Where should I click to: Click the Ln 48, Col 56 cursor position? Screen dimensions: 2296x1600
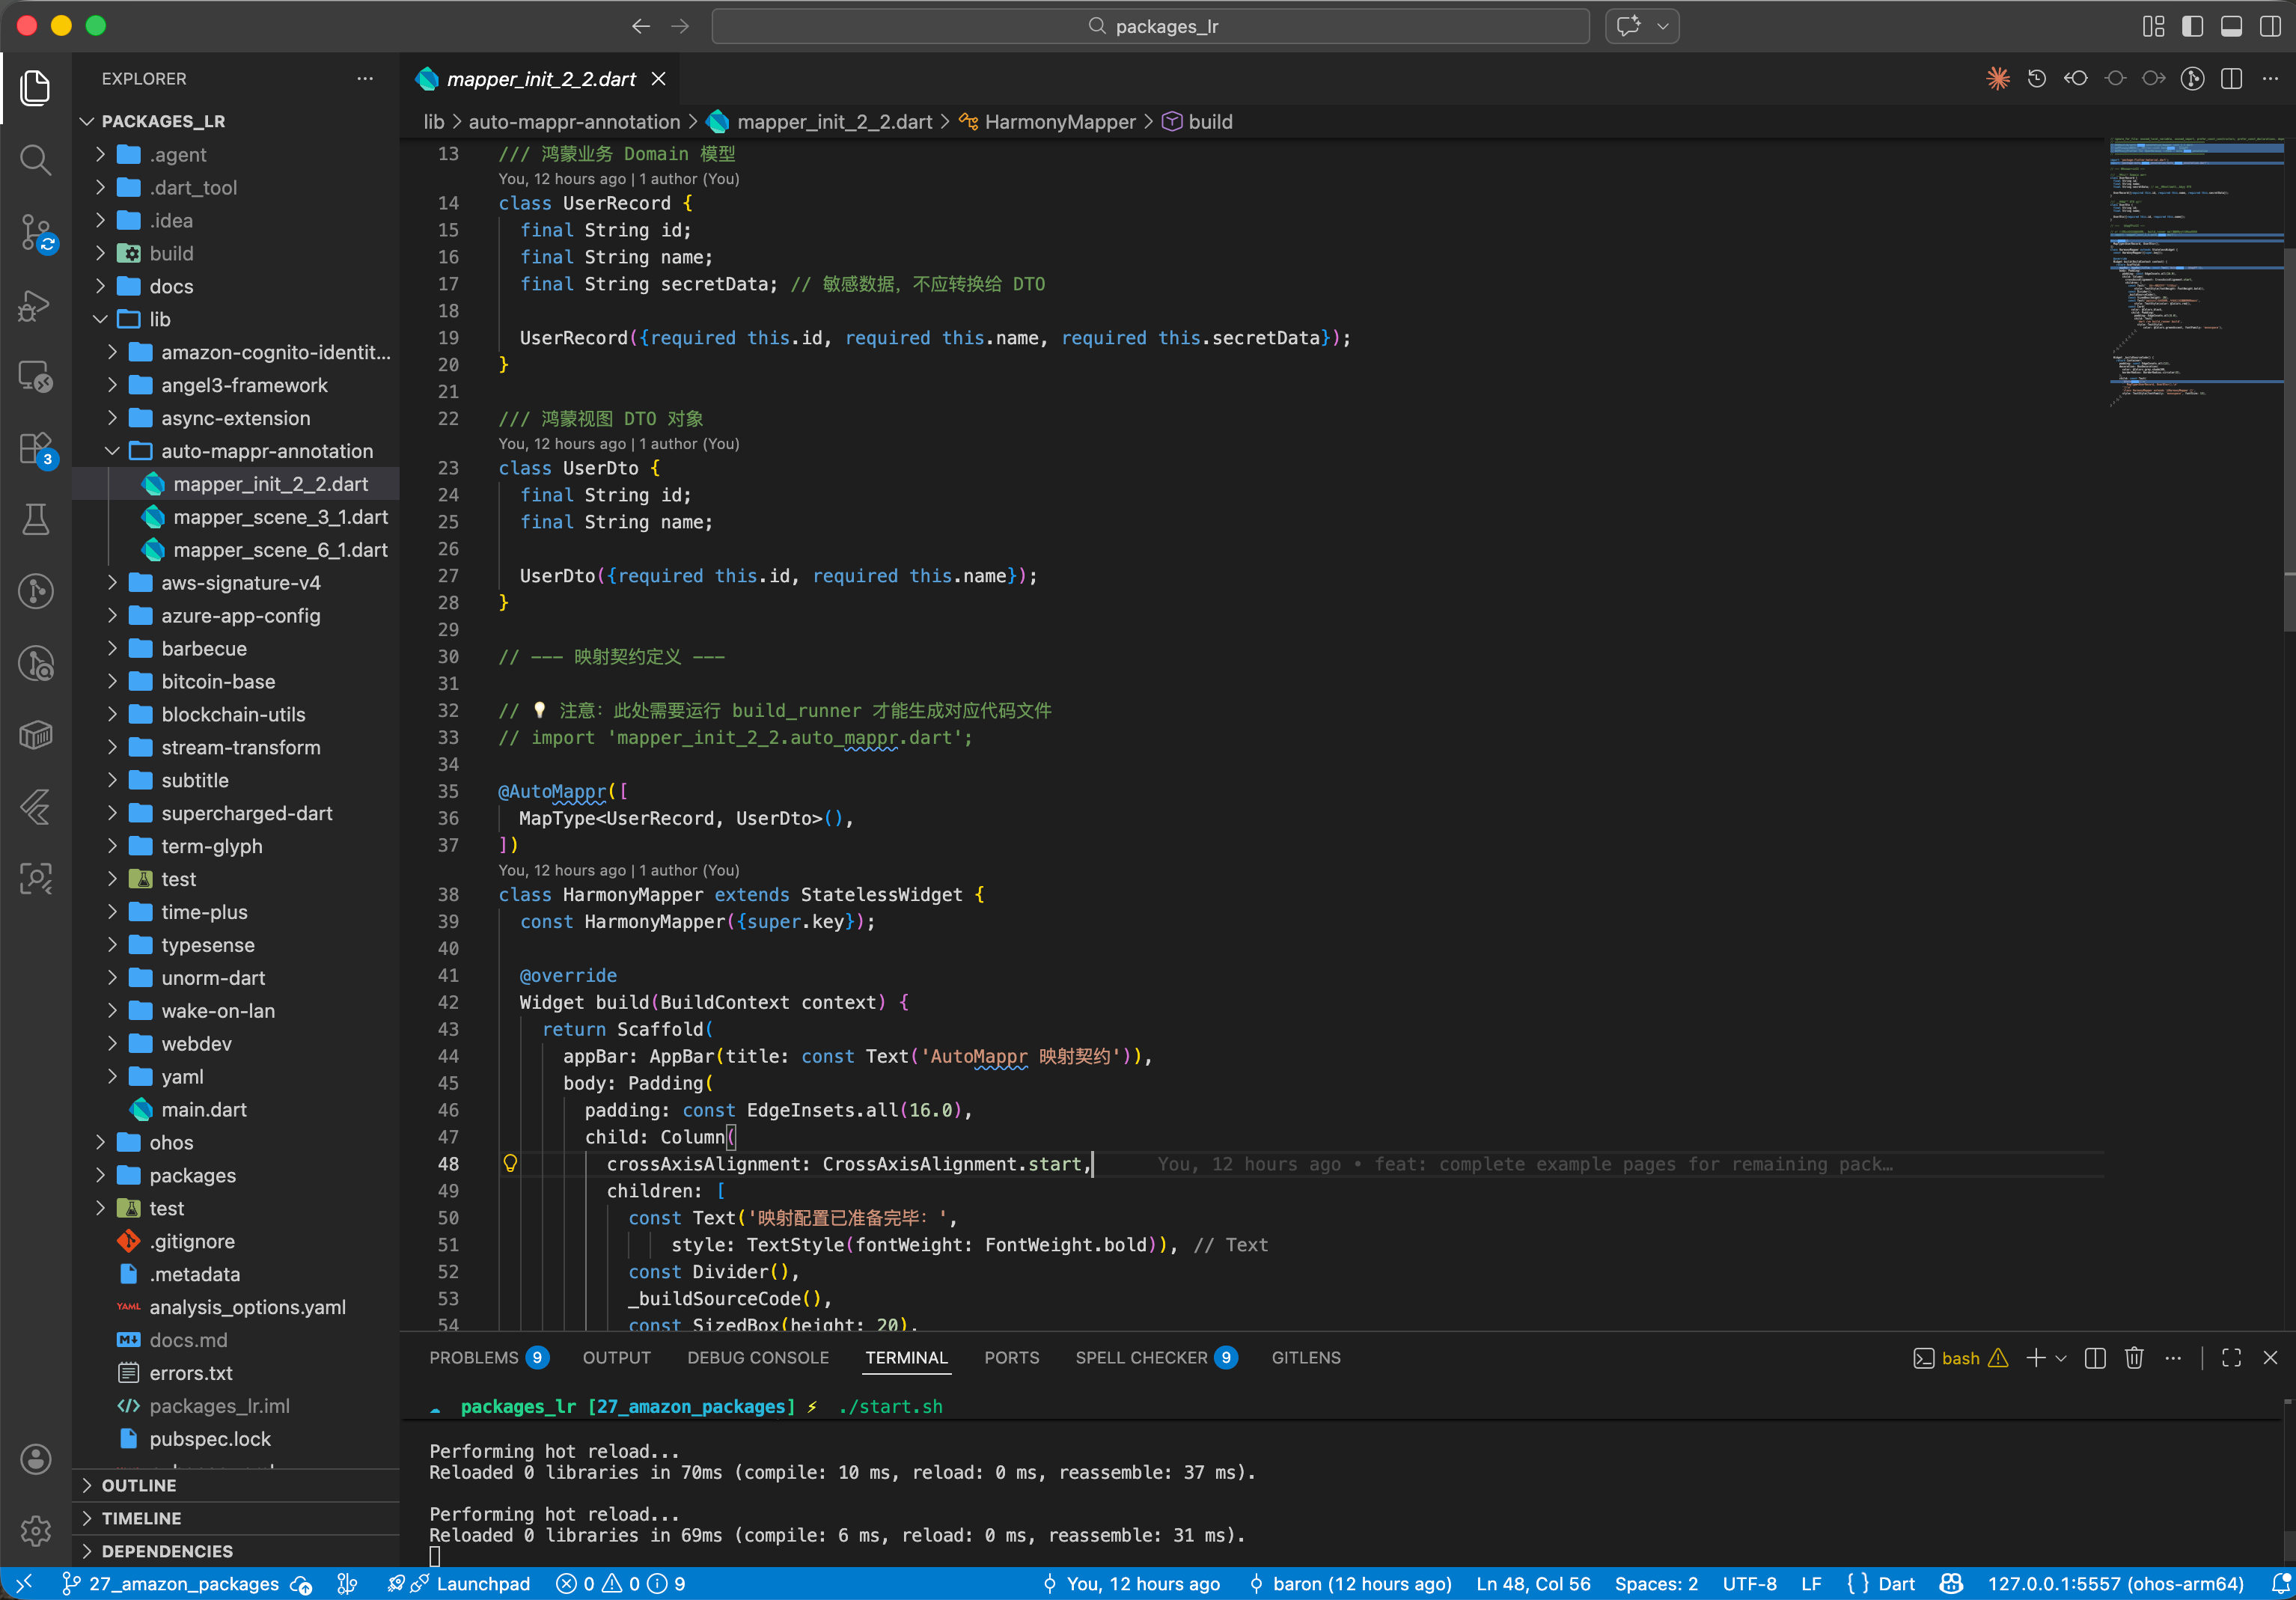click(1532, 1583)
